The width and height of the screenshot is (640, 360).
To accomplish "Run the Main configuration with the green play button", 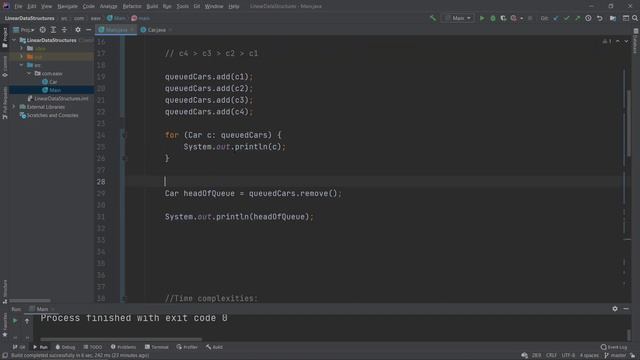I will point(482,18).
